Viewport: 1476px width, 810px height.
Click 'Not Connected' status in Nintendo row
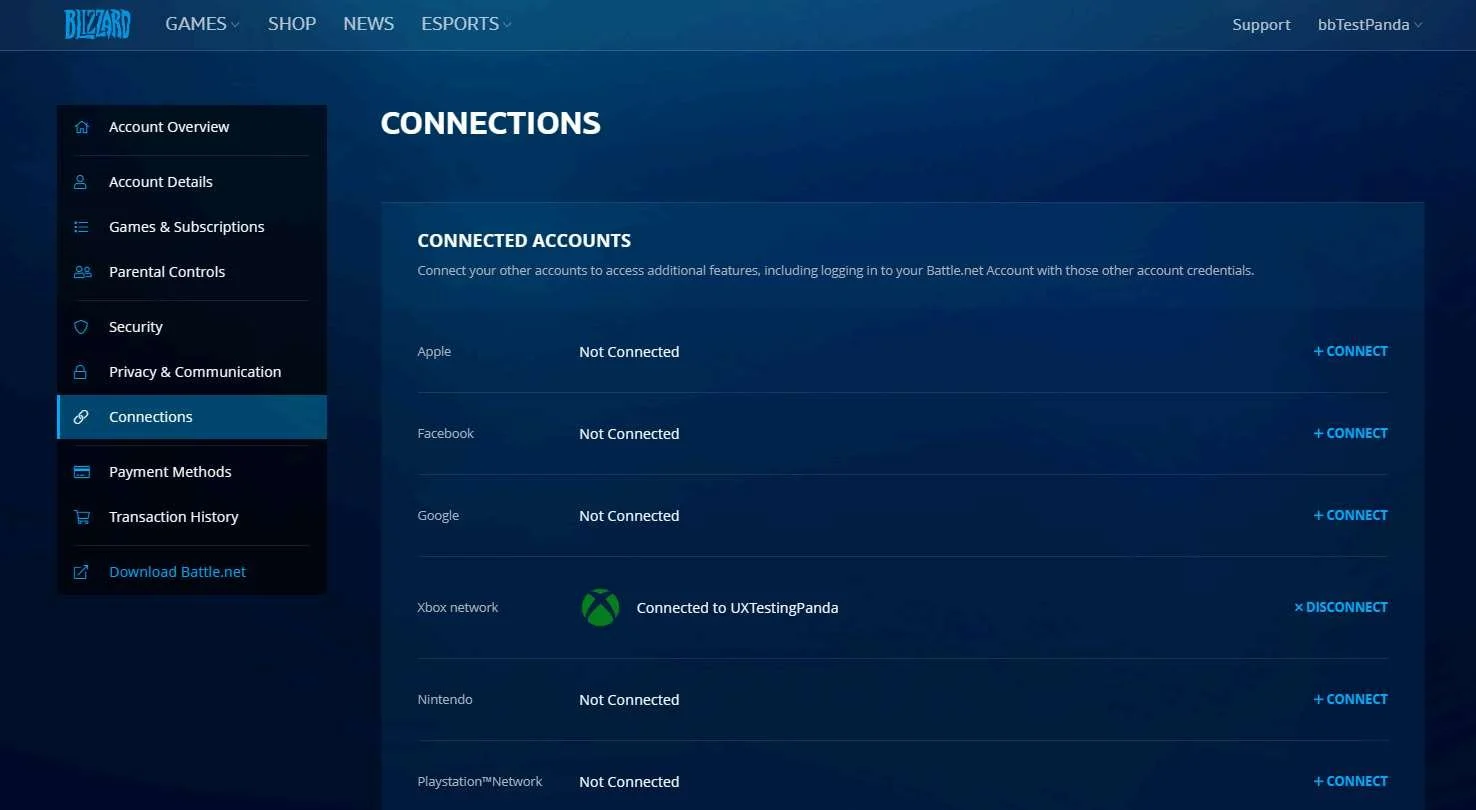point(629,700)
